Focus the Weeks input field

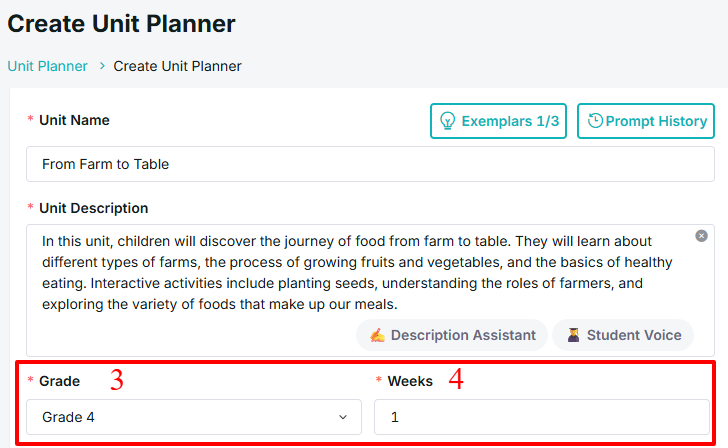pyautogui.click(x=542, y=417)
